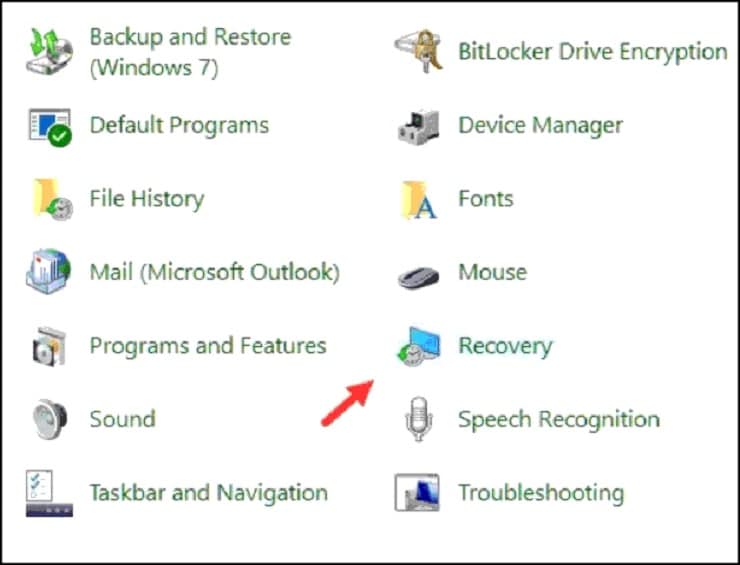The image size is (740, 565).
Task: Open the Mail mailbox icon
Action: click(49, 272)
